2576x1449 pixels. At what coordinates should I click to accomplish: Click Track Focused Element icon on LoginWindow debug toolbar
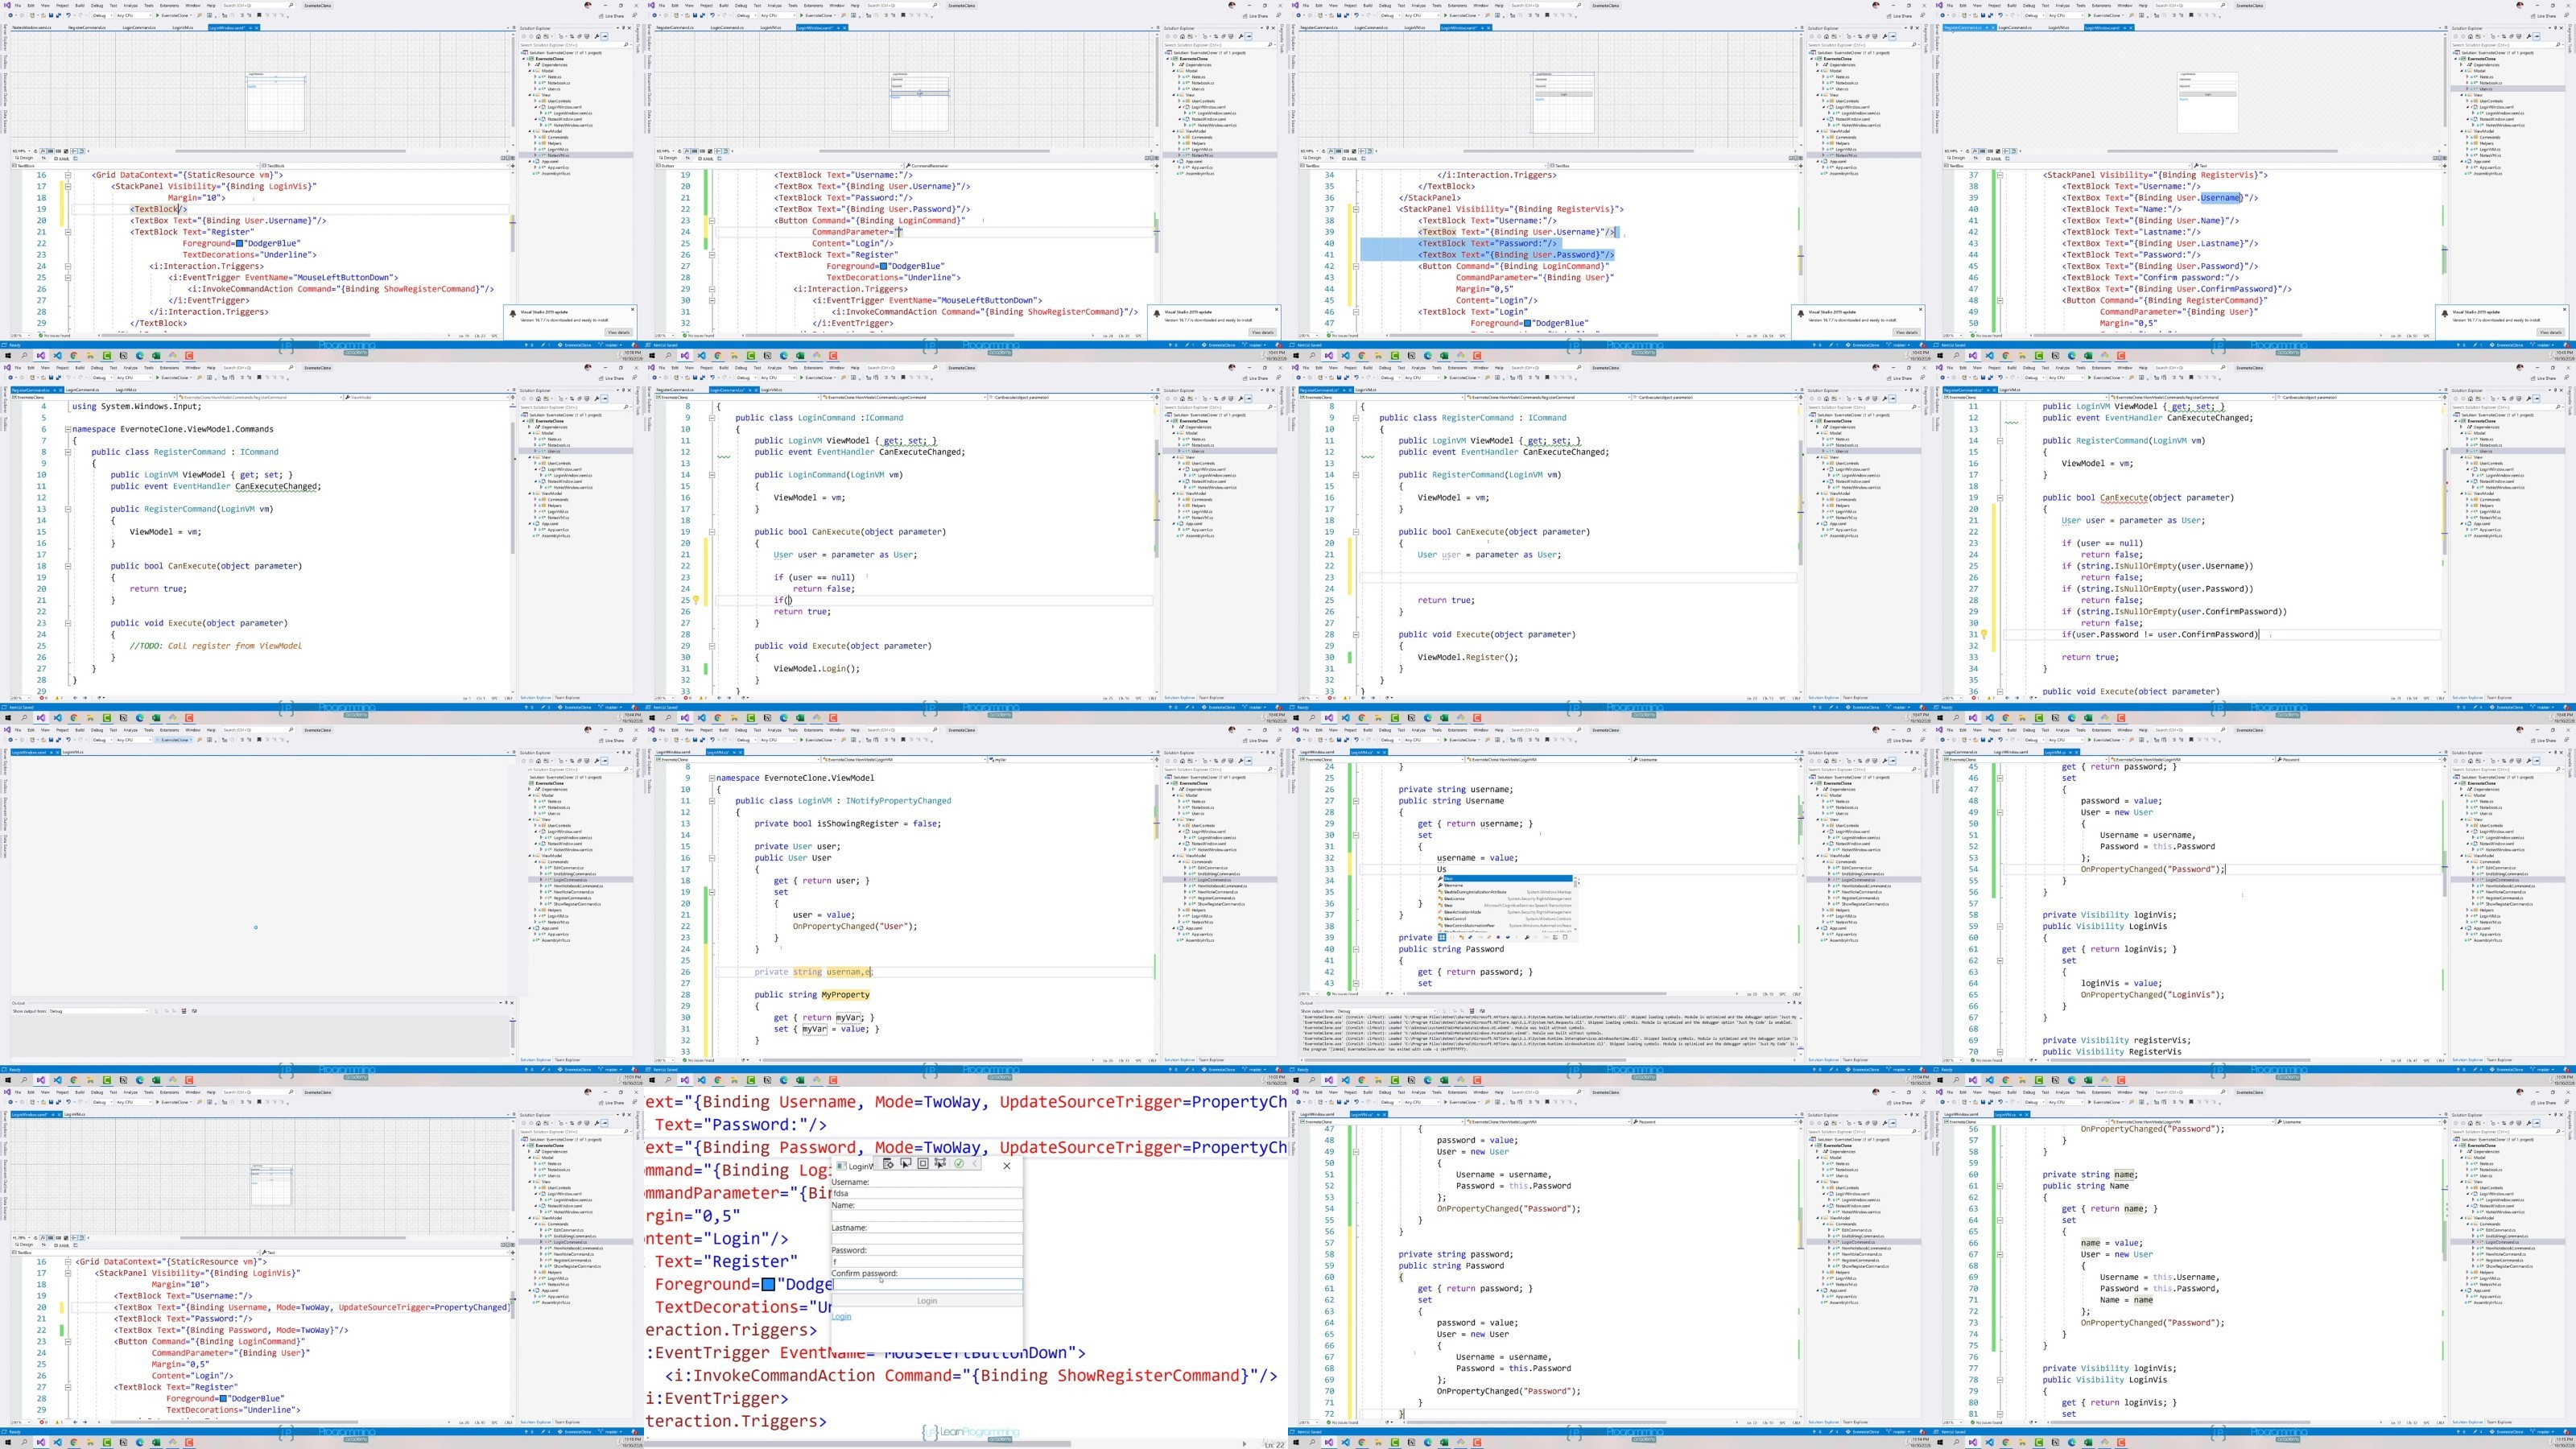(940, 1164)
